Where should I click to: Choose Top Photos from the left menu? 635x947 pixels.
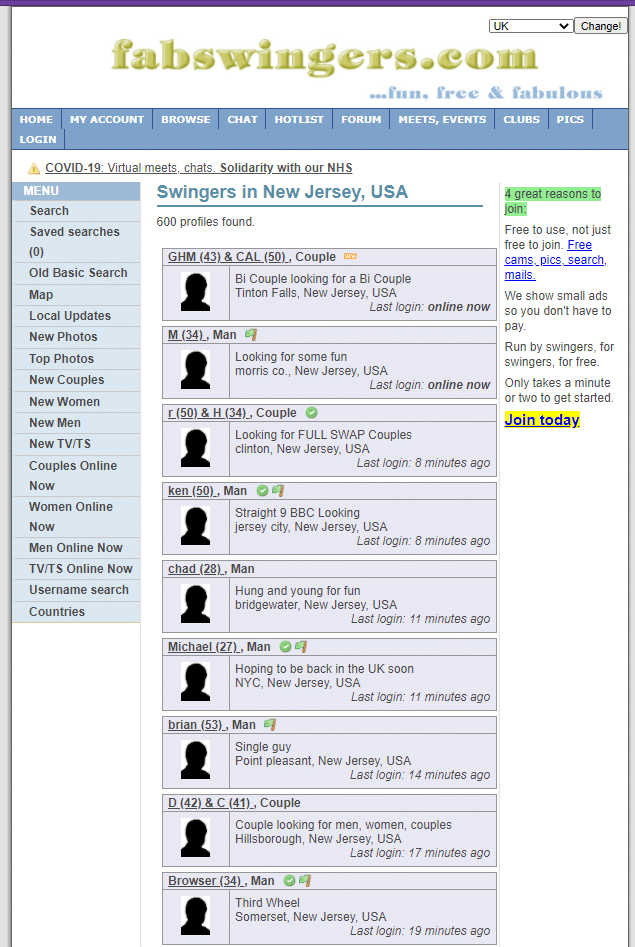pyautogui.click(x=61, y=359)
